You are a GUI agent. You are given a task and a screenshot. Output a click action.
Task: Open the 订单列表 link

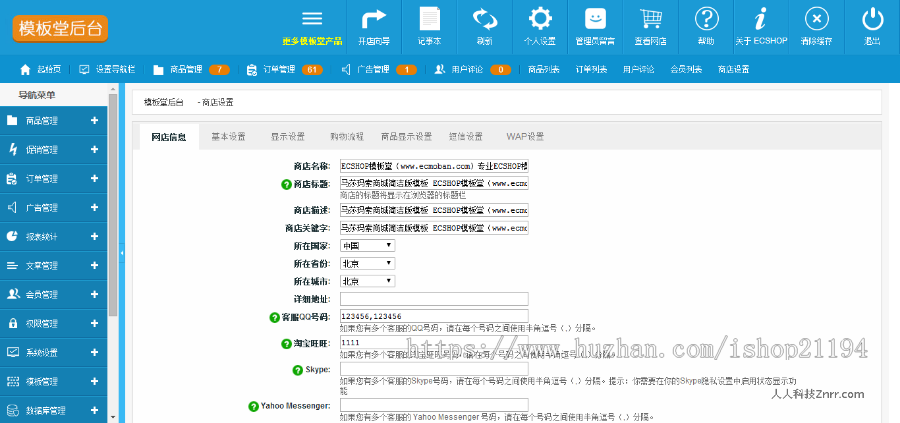[591, 69]
